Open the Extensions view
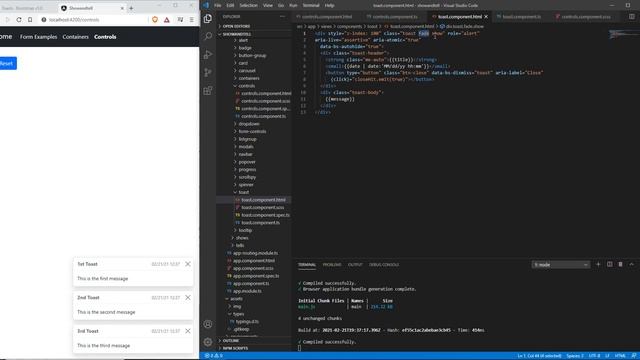 pyautogui.click(x=208, y=91)
